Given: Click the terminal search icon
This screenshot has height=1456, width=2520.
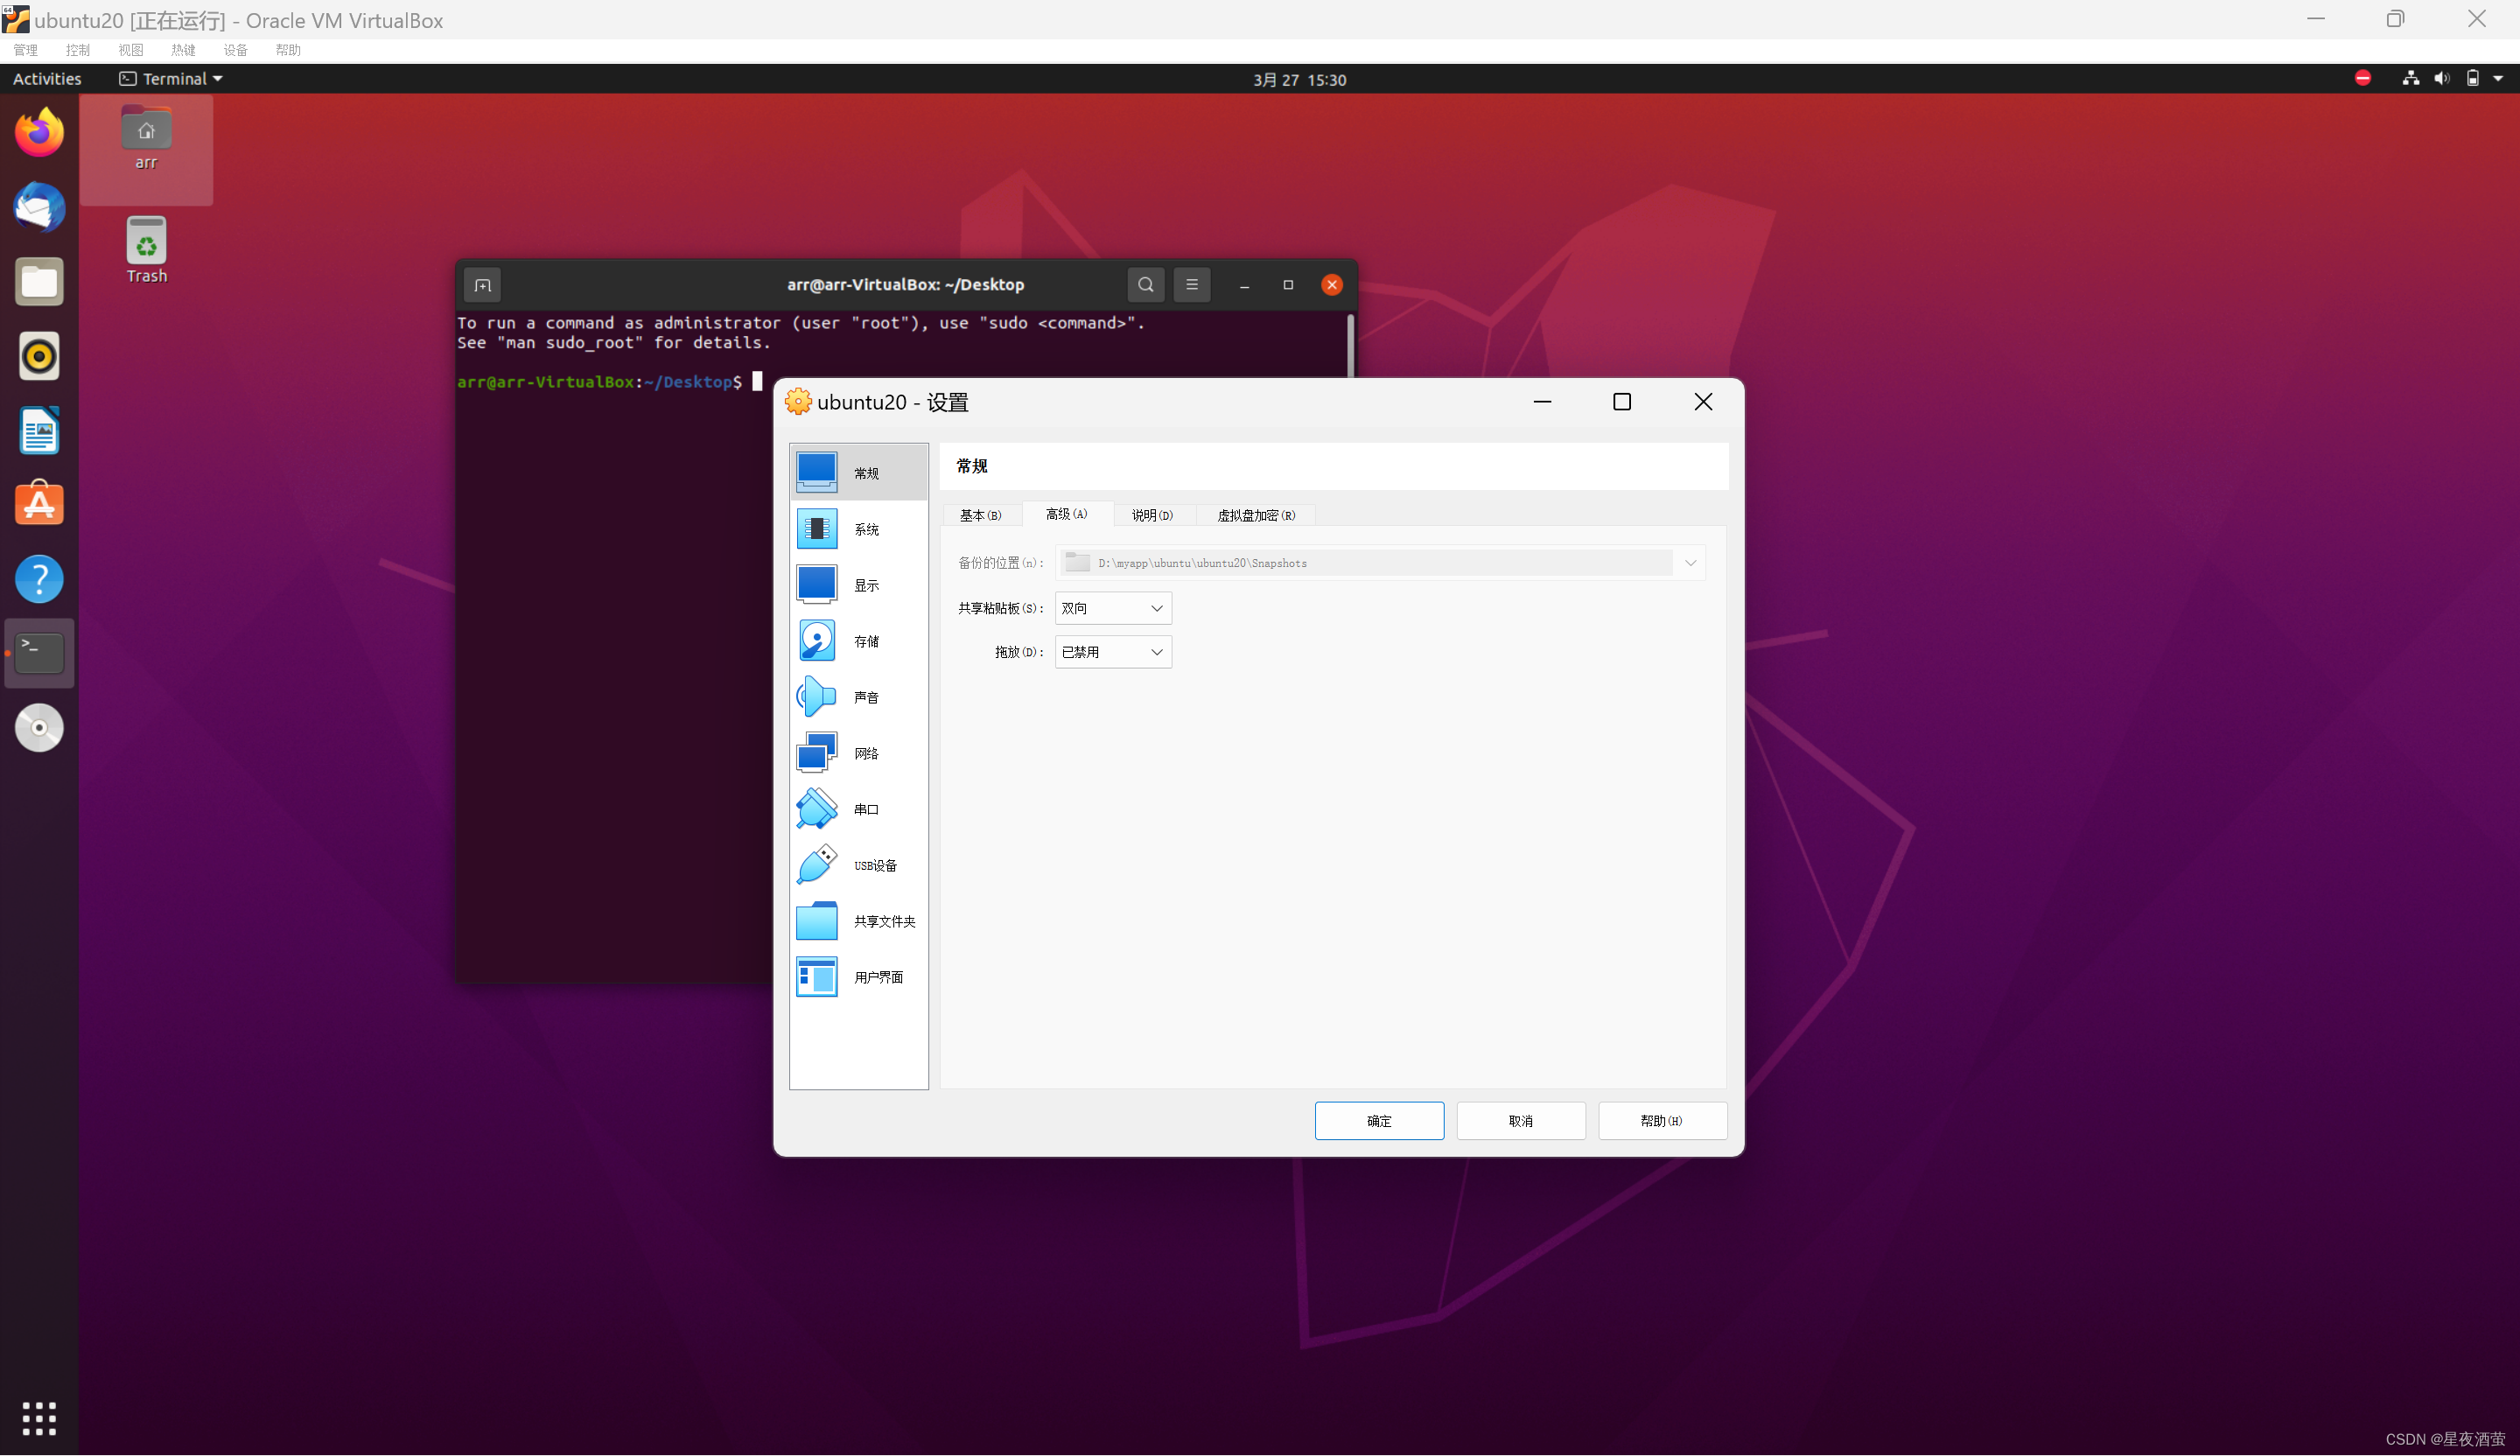Looking at the screenshot, I should (1145, 284).
